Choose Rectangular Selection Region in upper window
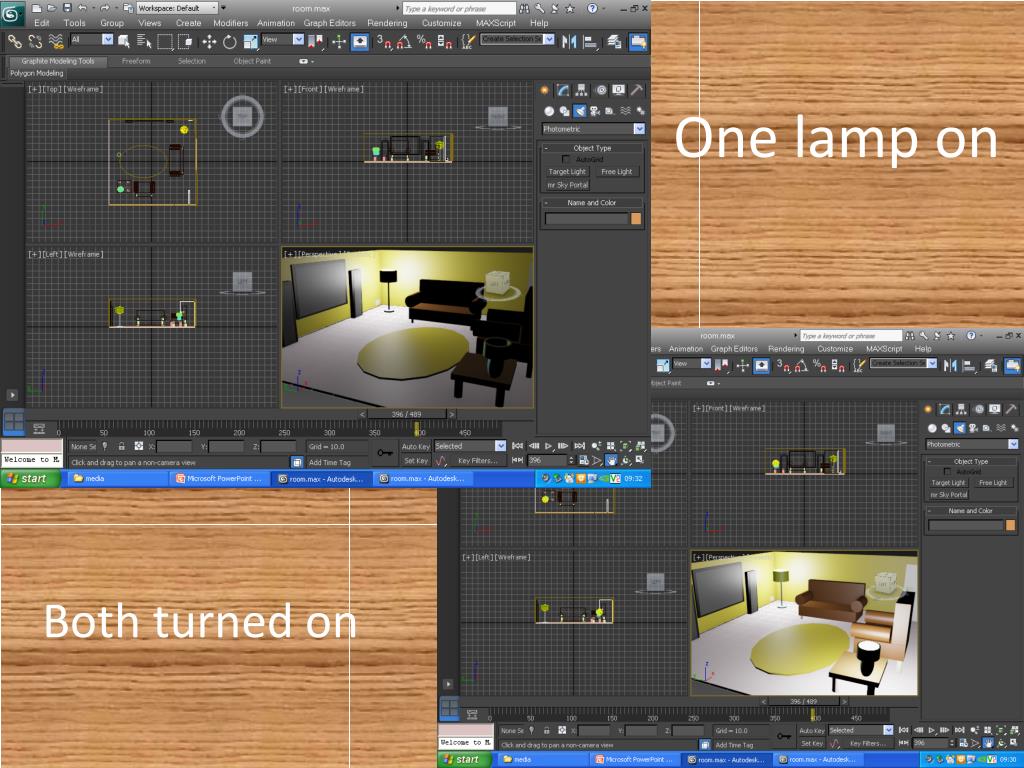 pos(165,42)
